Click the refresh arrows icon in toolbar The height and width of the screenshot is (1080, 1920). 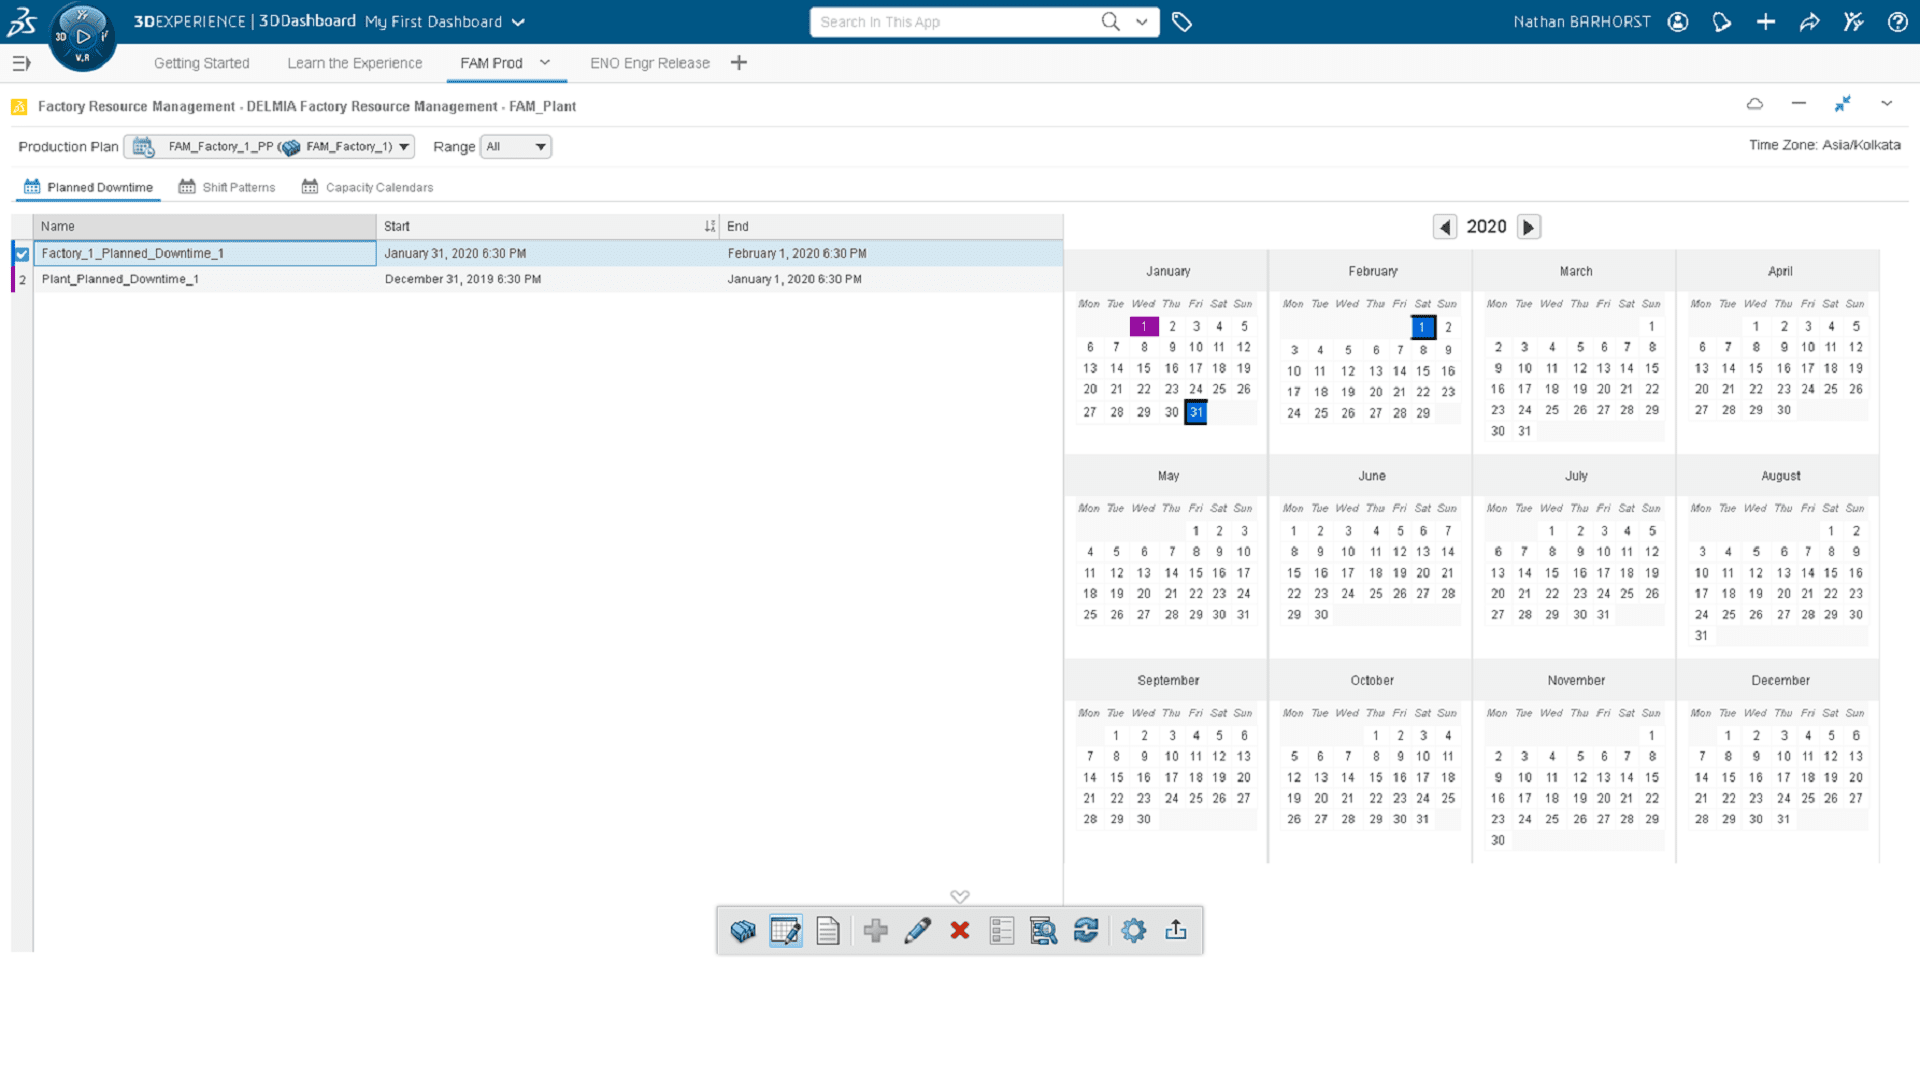(x=1086, y=931)
